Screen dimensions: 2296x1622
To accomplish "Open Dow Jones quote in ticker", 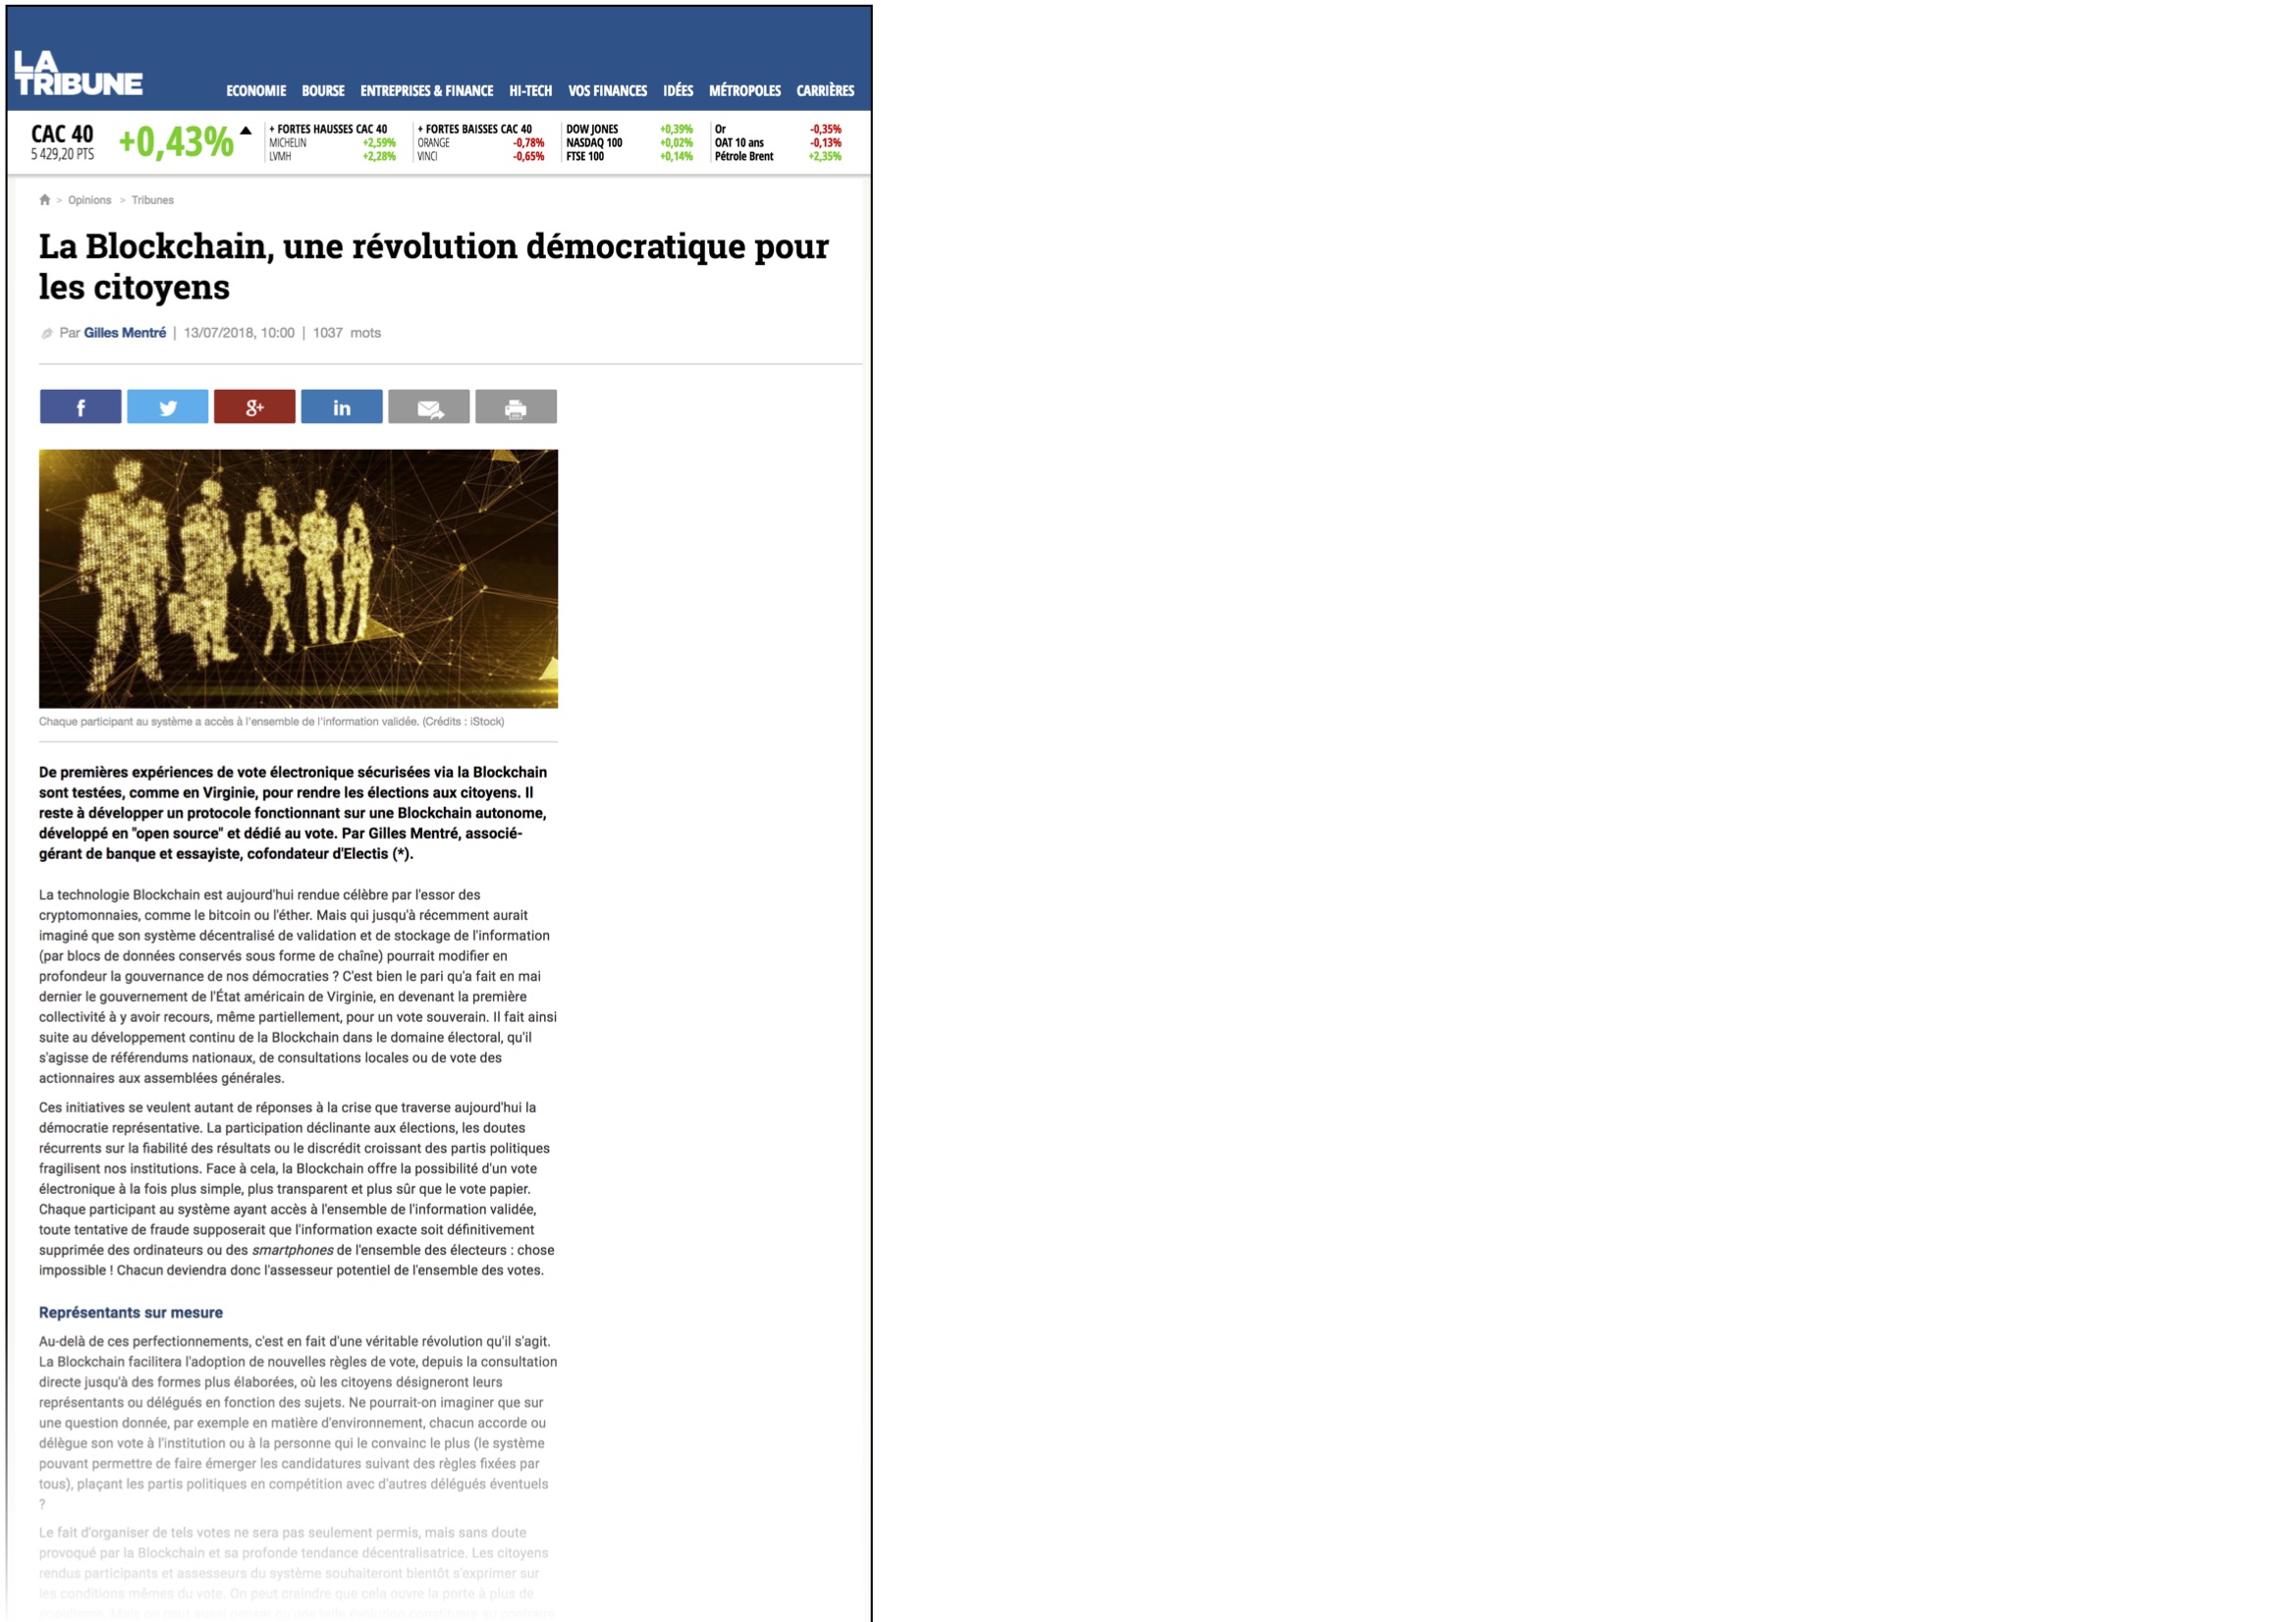I will 592,129.
